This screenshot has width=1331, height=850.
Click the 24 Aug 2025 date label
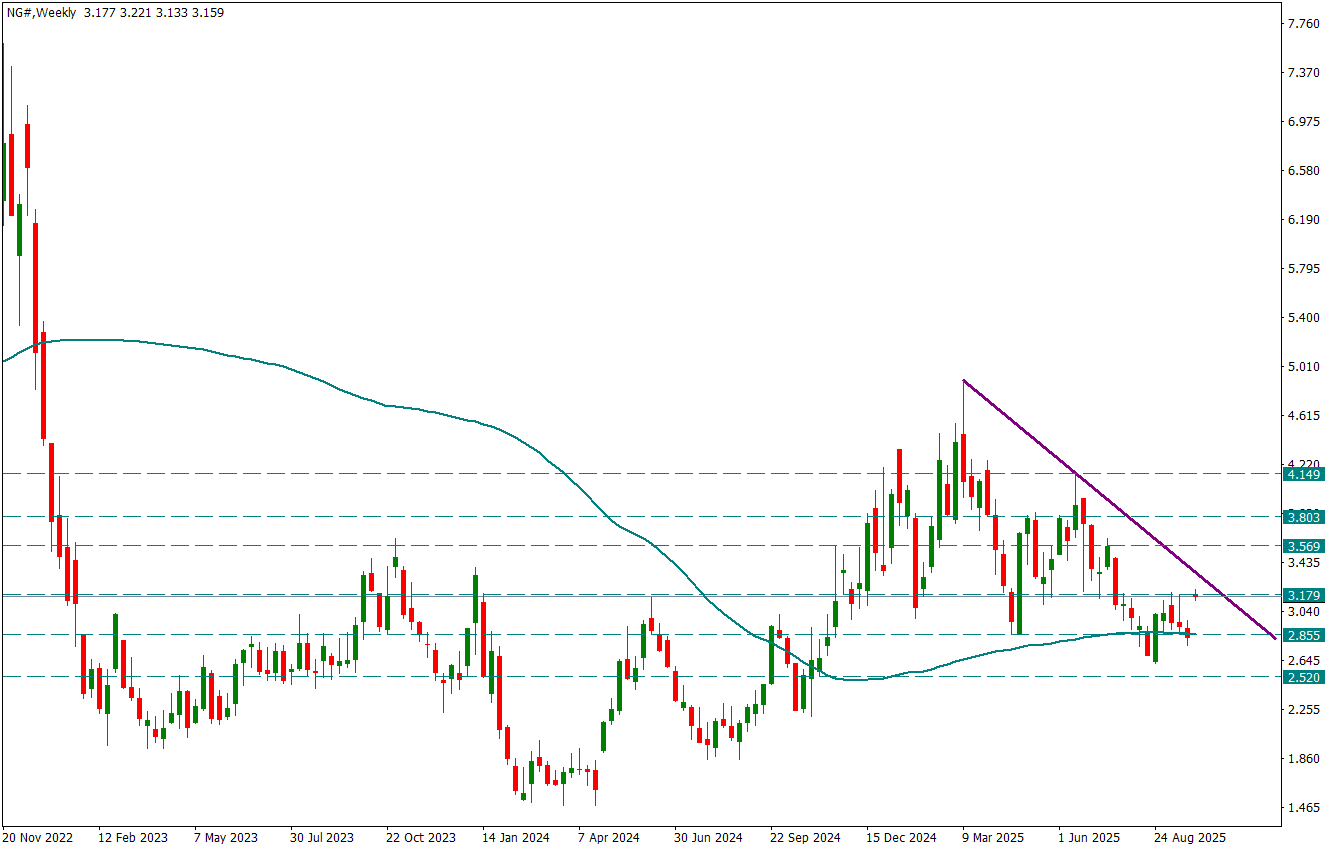(x=1189, y=837)
